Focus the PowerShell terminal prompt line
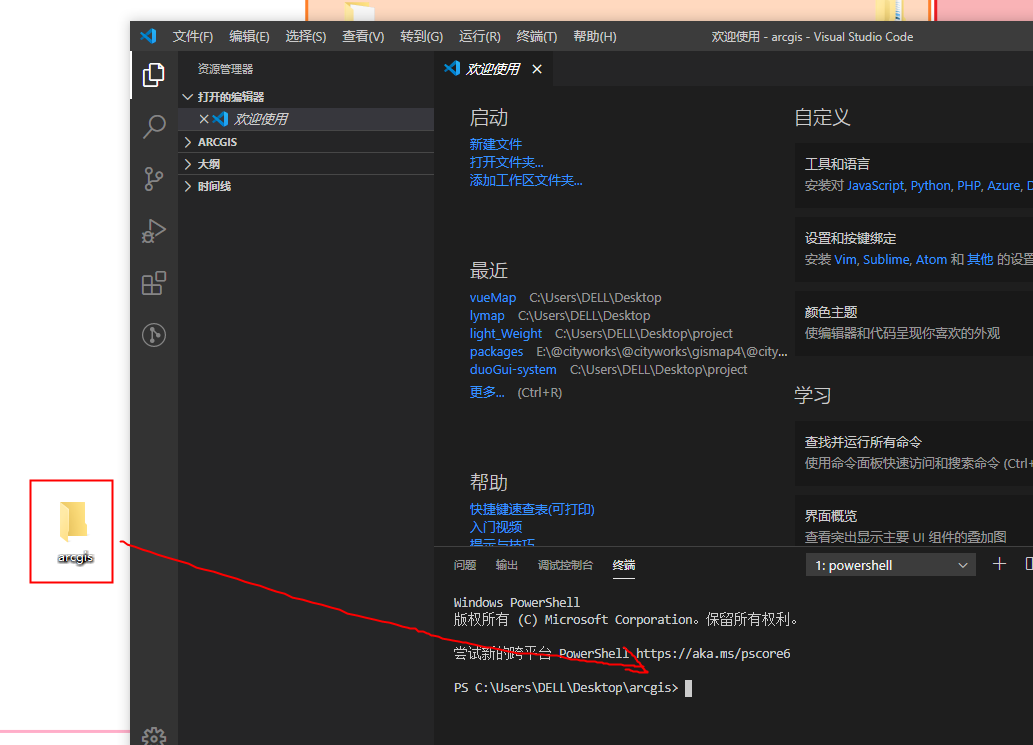The width and height of the screenshot is (1033, 745). 573,688
